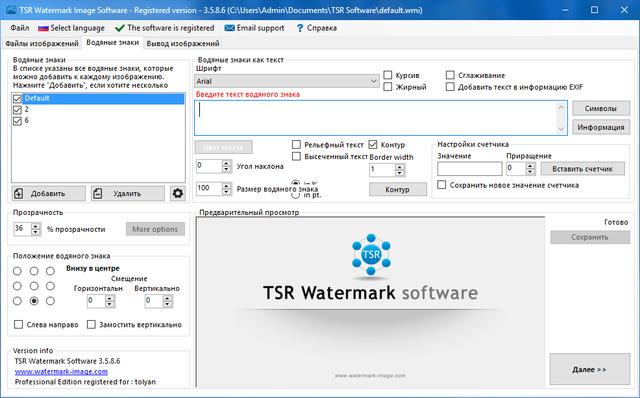Enable Замостить вертикально checkbox
The height and width of the screenshot is (398, 640).
point(91,325)
